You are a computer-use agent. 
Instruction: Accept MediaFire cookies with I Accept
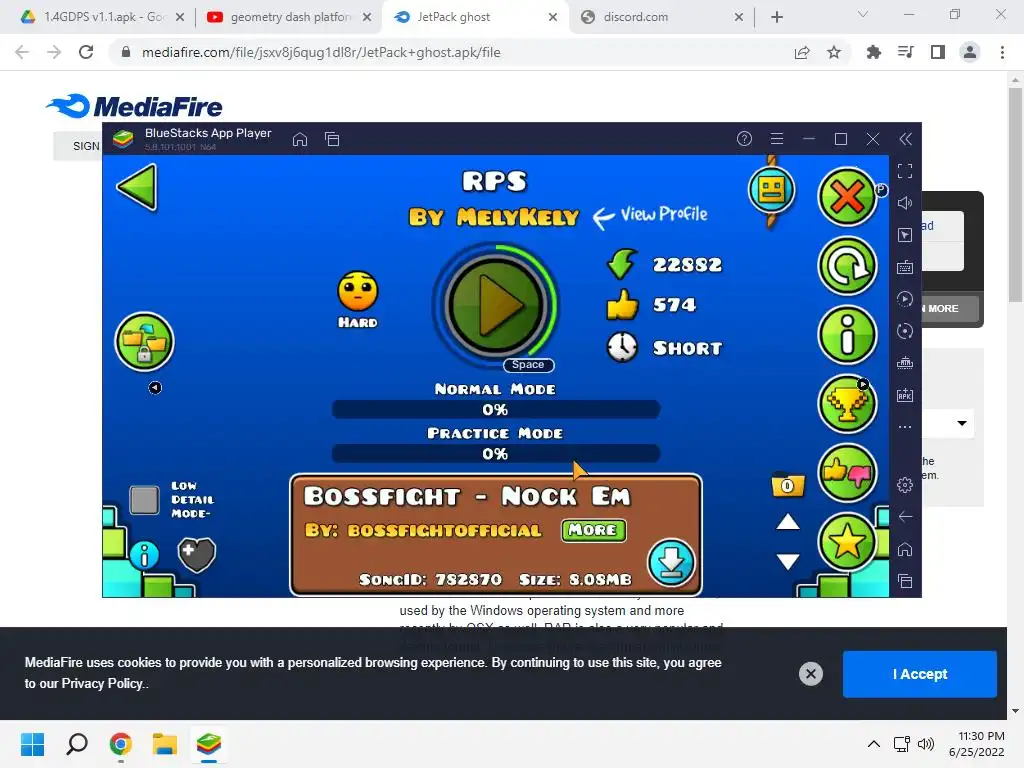click(920, 674)
